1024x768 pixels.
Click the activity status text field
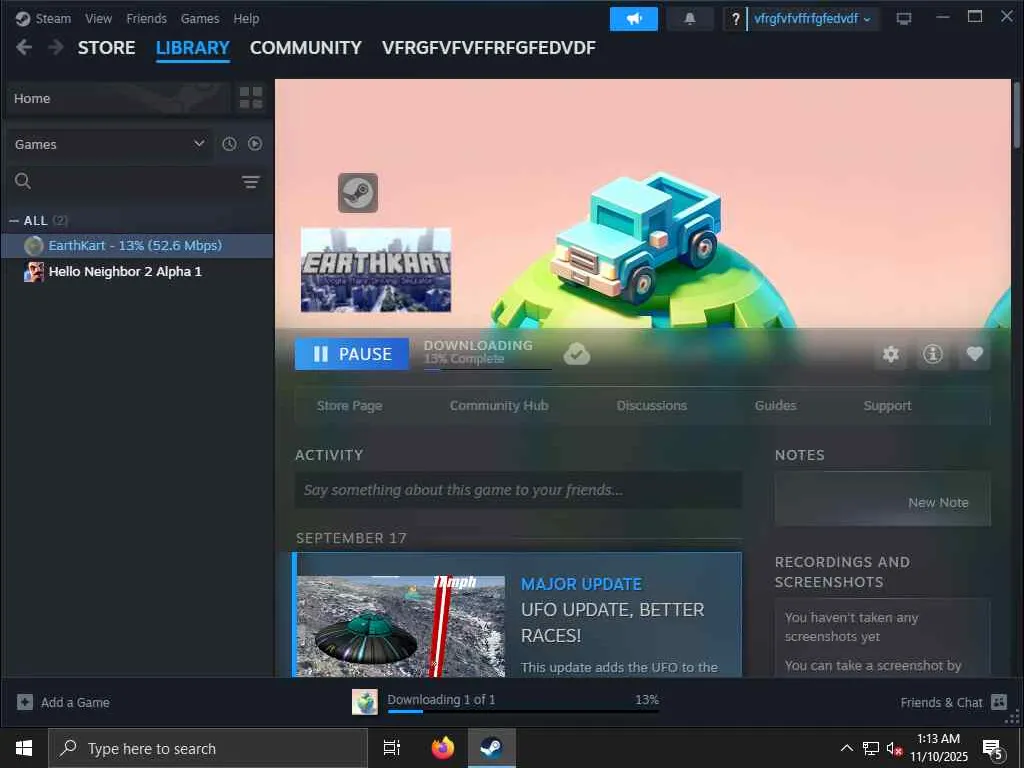click(x=519, y=490)
